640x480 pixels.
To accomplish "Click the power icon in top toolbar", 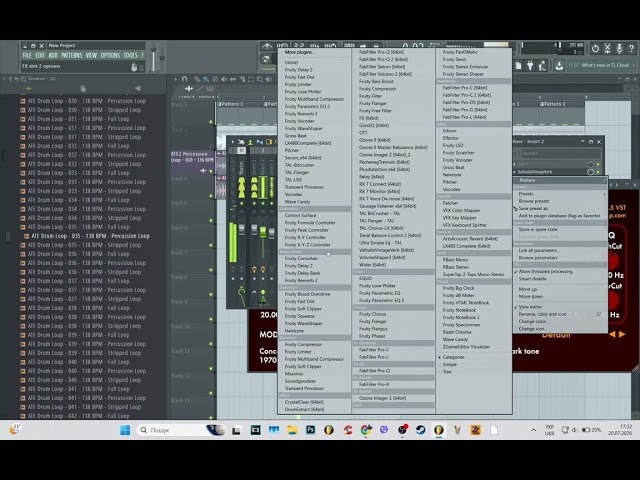I will tap(595, 49).
